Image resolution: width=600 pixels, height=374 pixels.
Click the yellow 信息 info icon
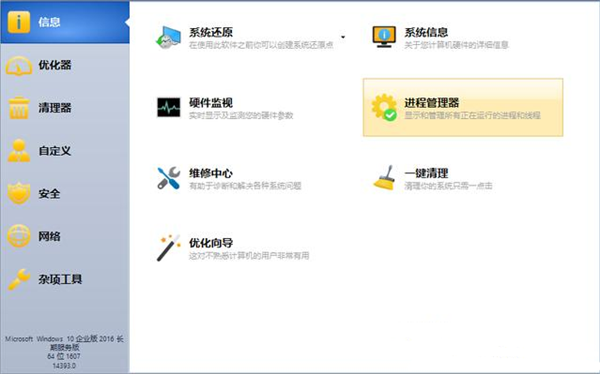(x=18, y=22)
